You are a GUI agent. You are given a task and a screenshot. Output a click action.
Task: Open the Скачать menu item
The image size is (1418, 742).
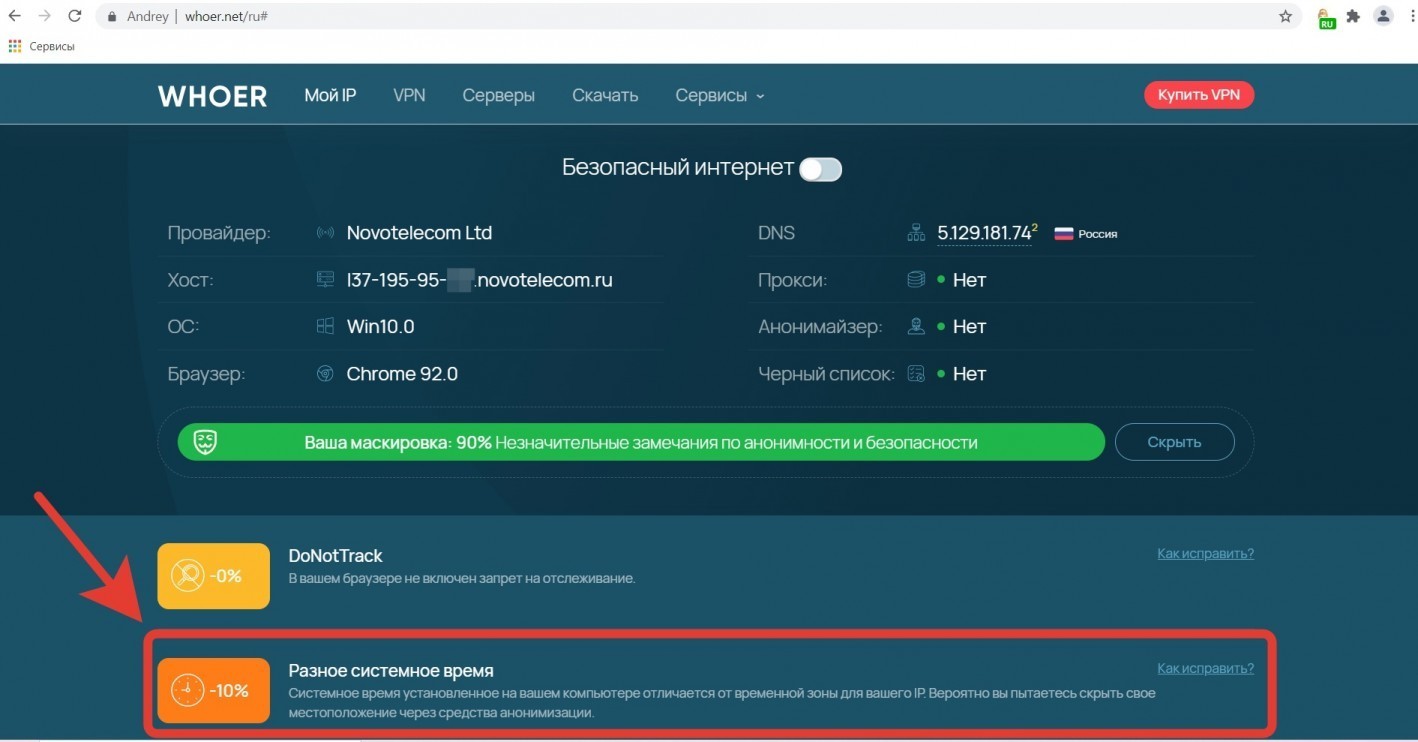[x=605, y=96]
